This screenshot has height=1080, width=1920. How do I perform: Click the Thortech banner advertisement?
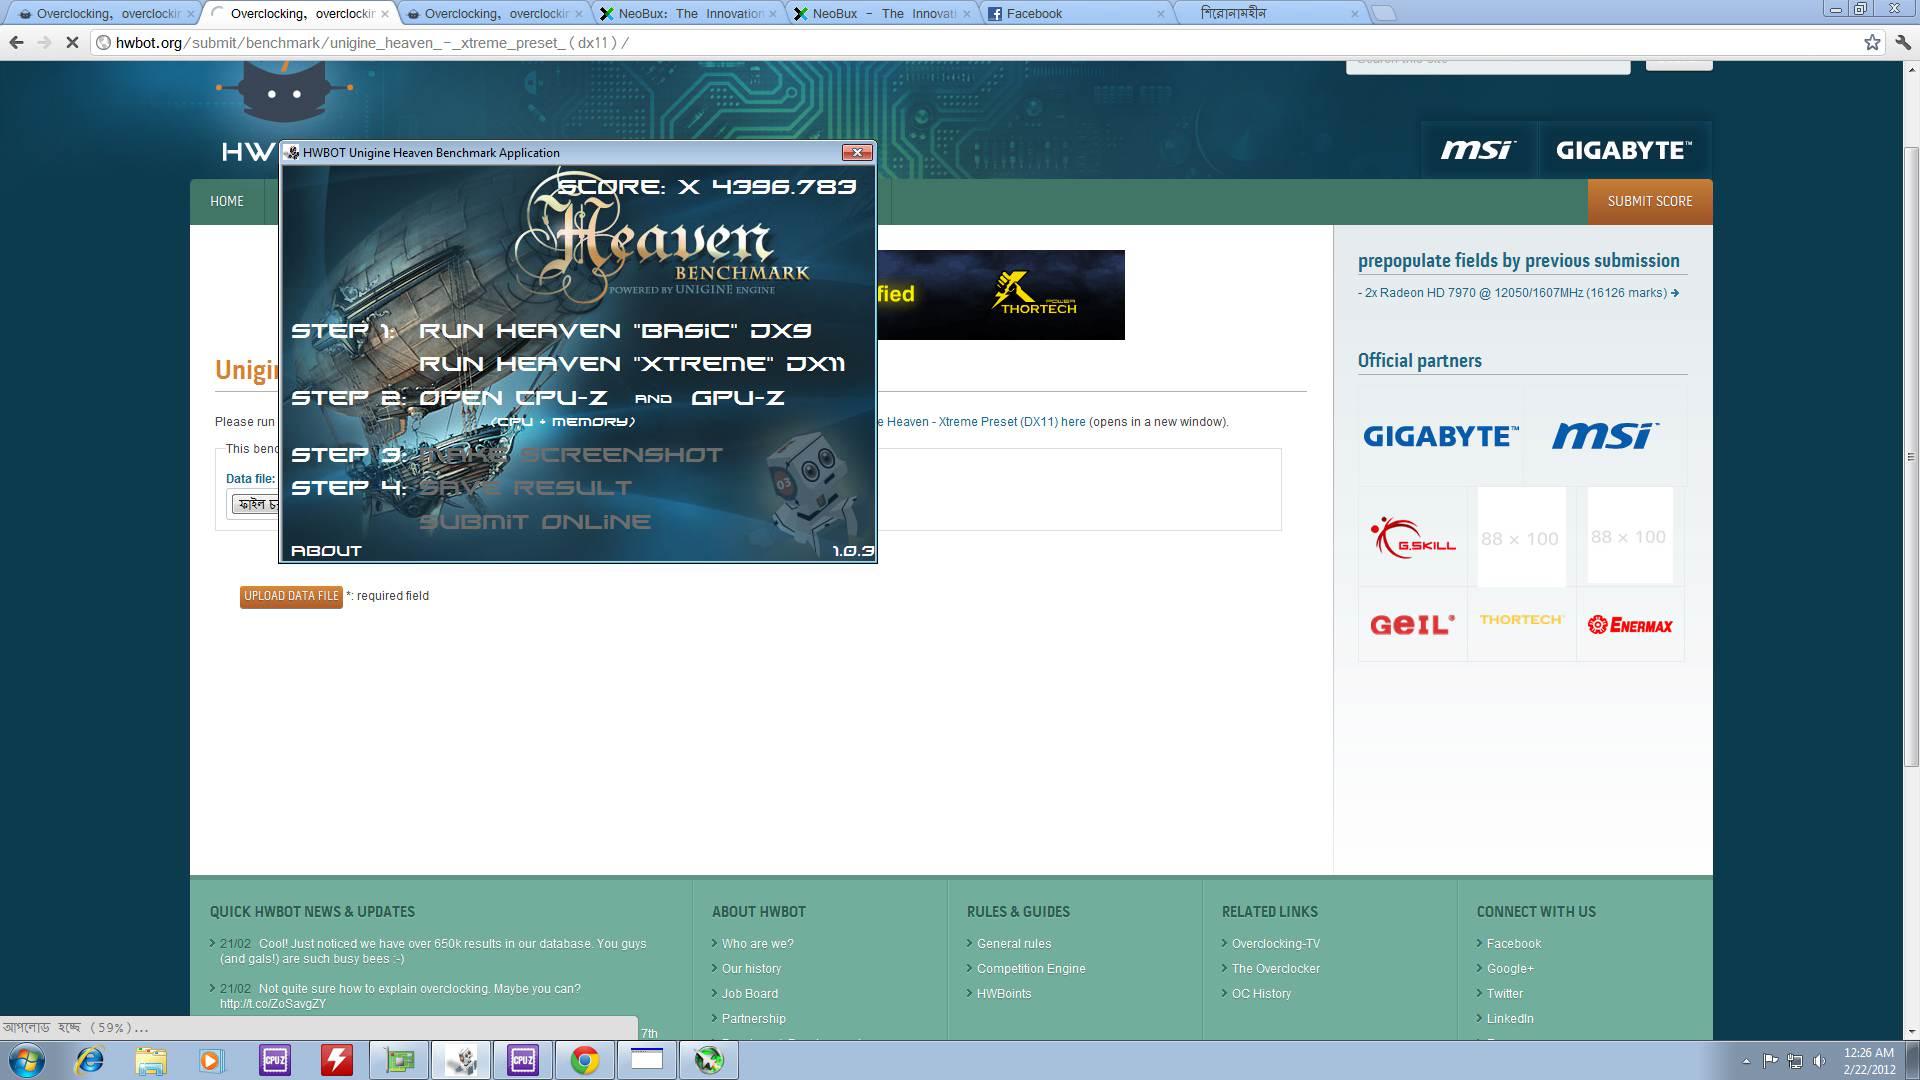1001,294
